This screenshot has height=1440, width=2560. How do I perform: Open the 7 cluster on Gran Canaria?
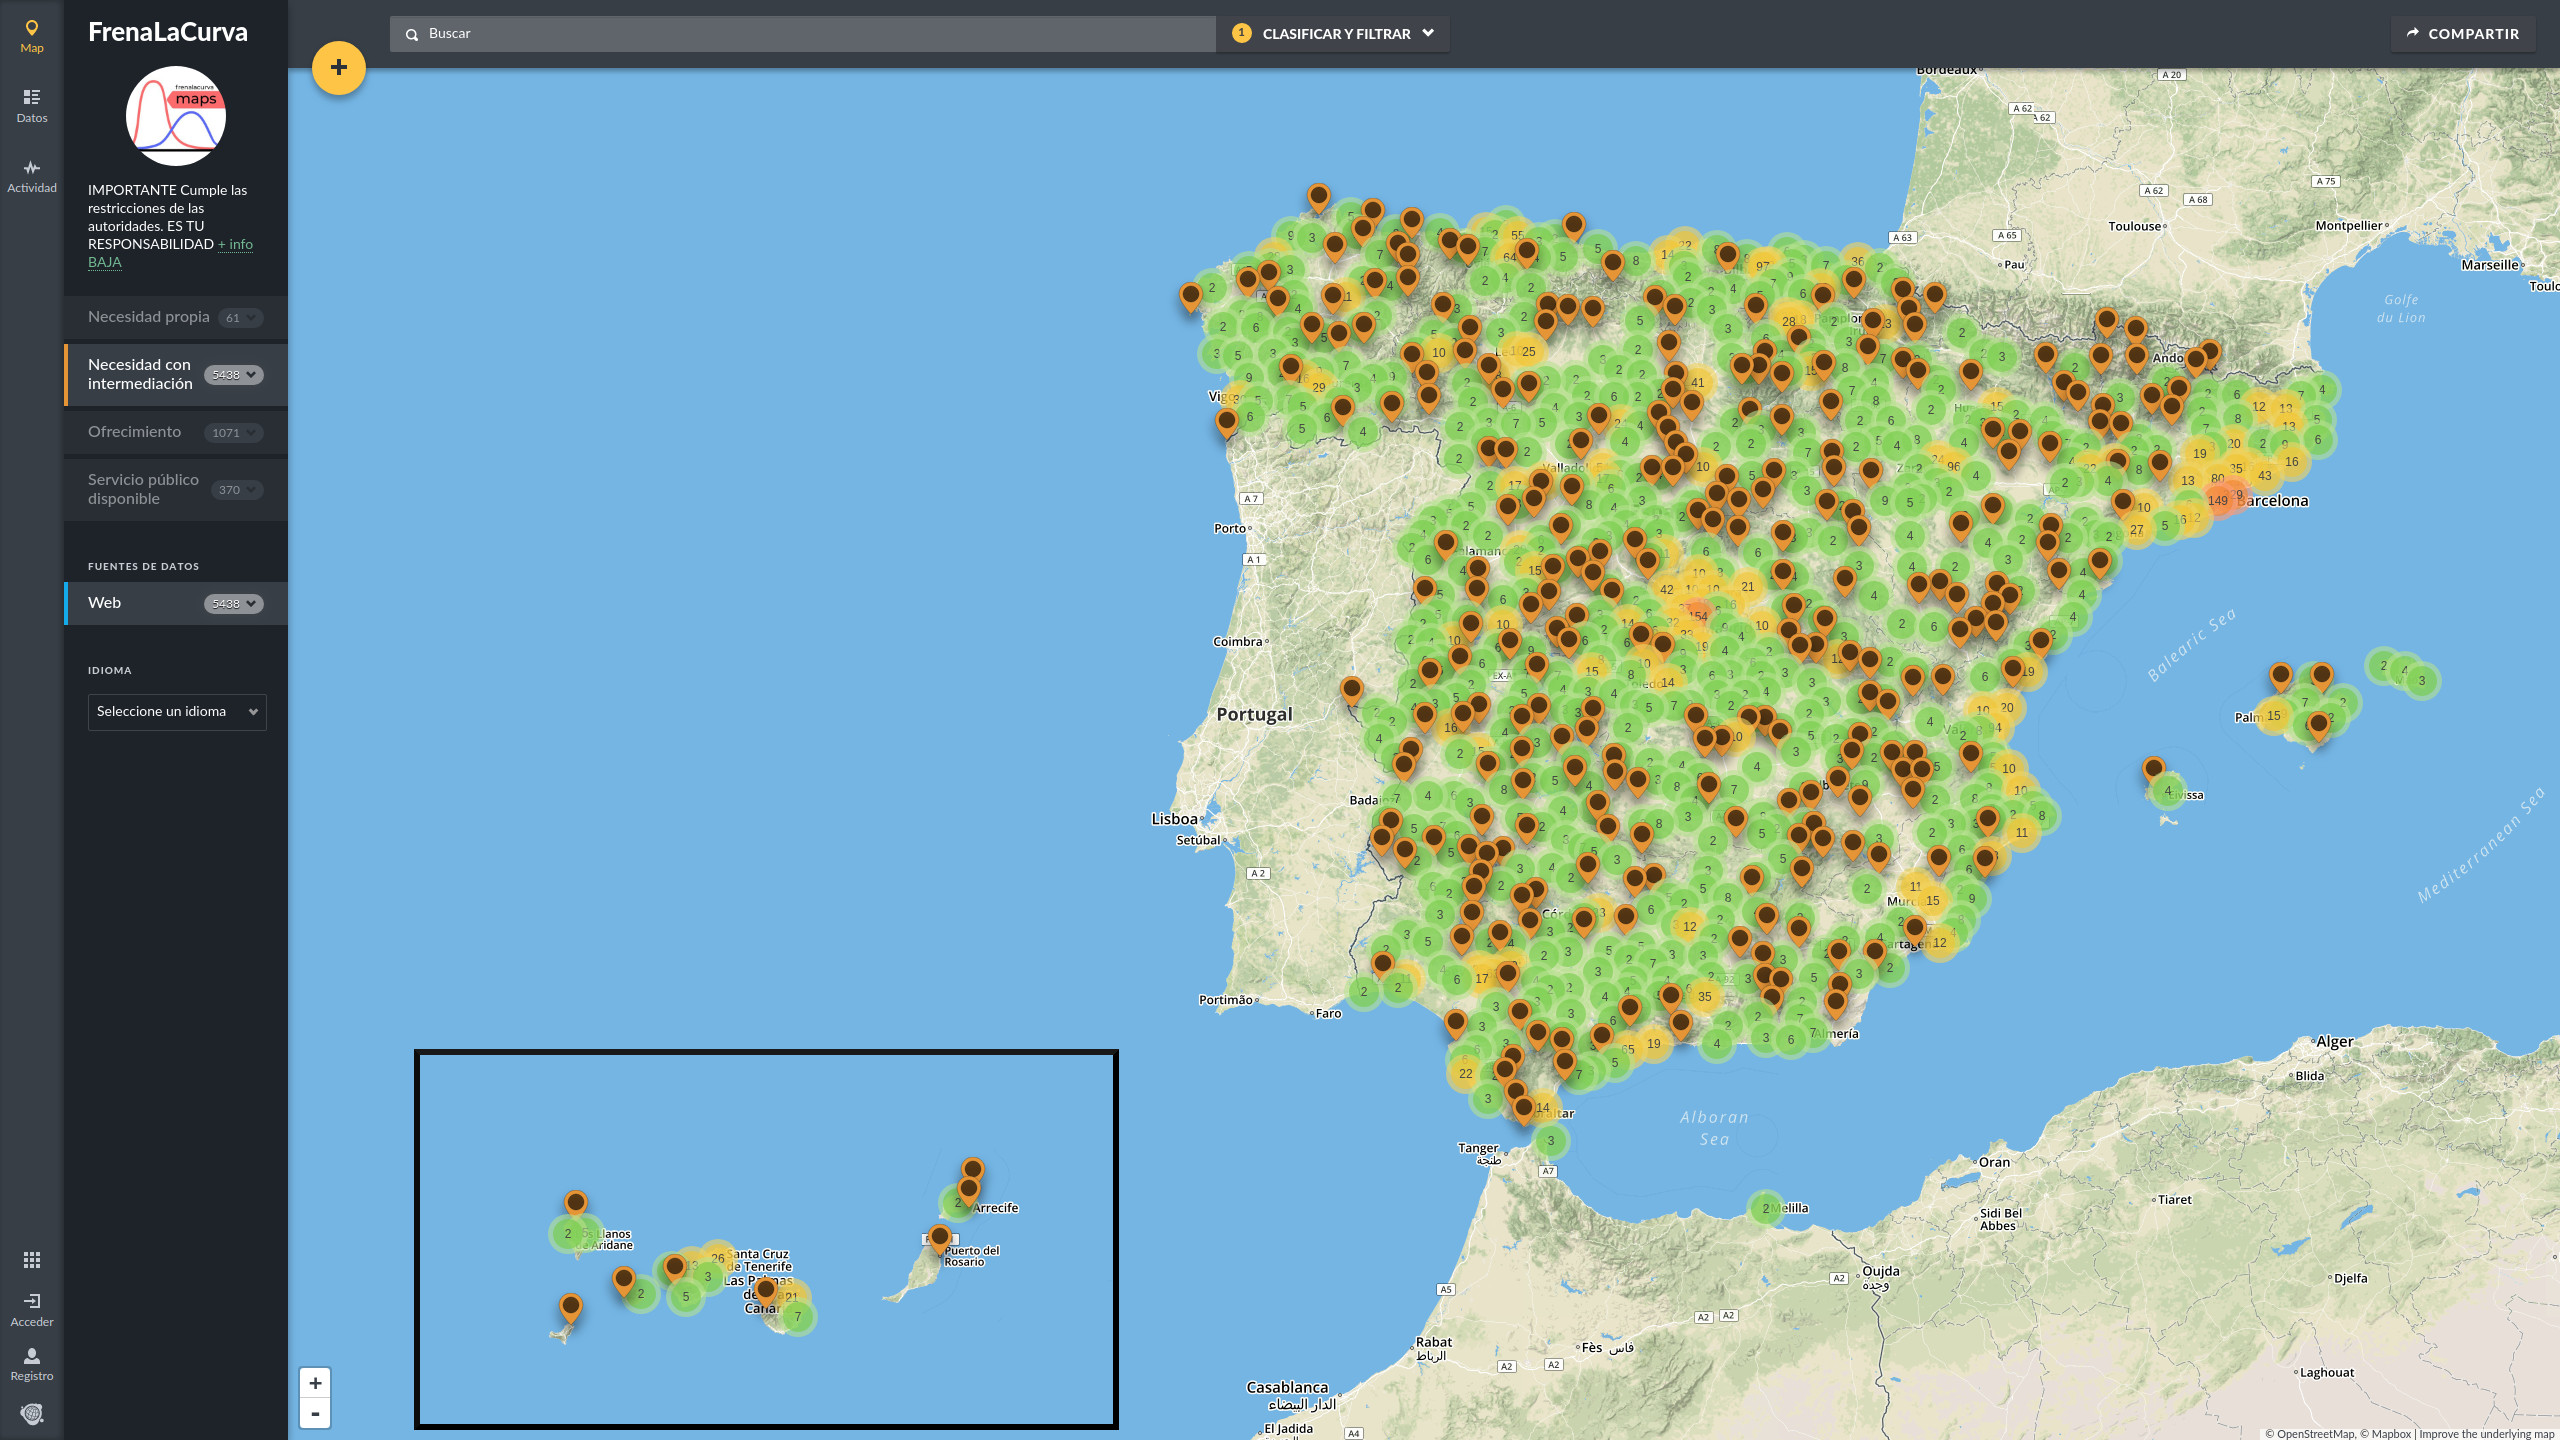[x=797, y=1317]
